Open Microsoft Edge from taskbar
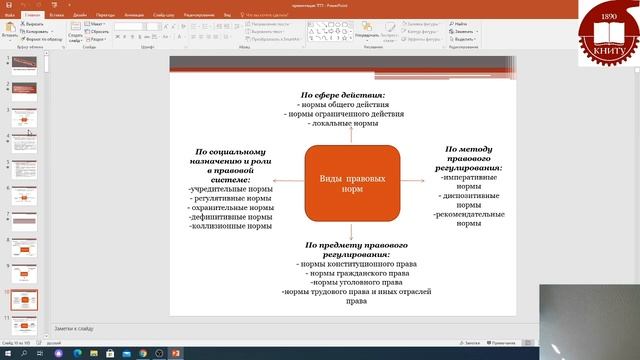Image resolution: width=640 pixels, height=360 pixels. click(x=77, y=353)
